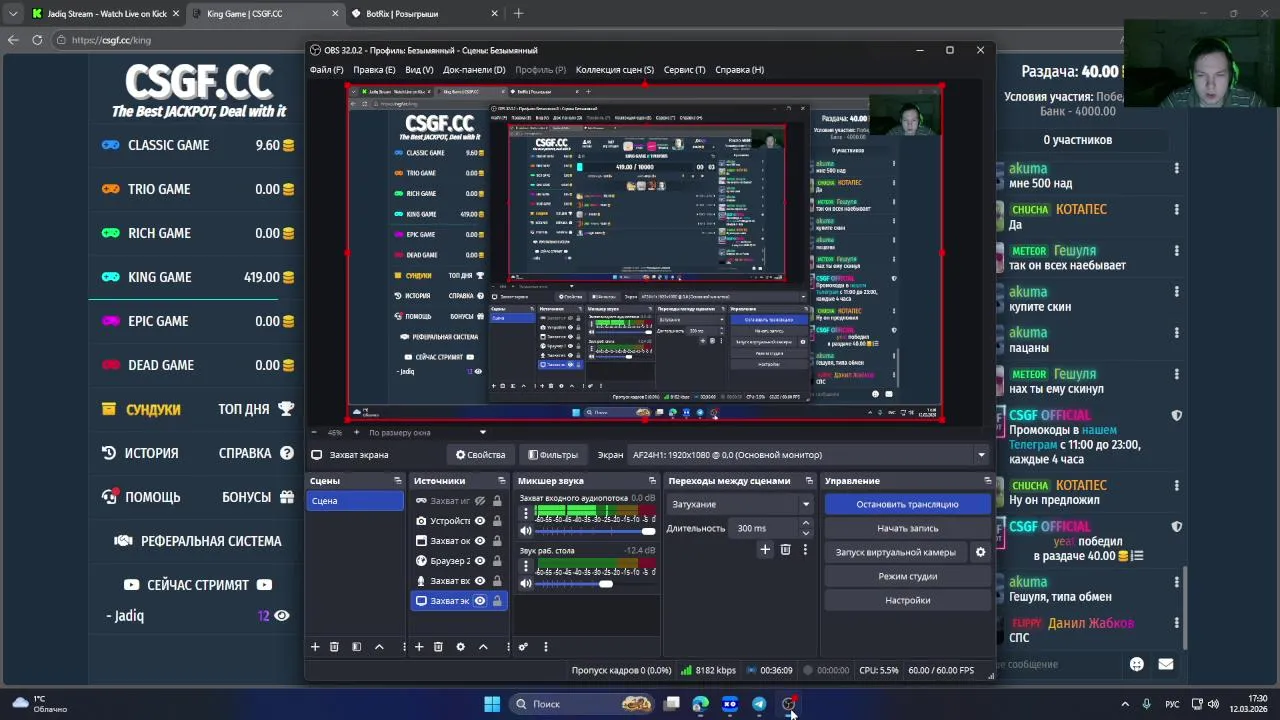Click Остановить трансляцию button
Viewport: 1280px width, 720px height.
click(907, 504)
